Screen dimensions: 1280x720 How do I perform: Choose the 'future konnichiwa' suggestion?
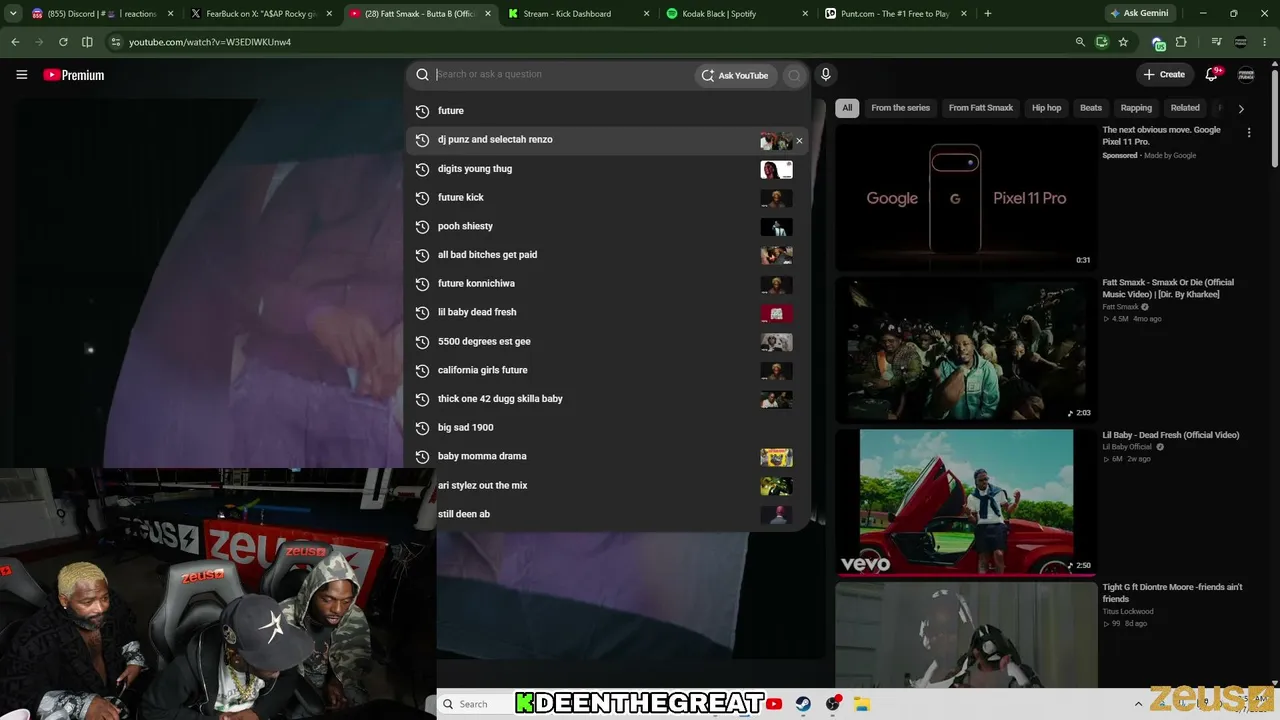pyautogui.click(x=607, y=284)
